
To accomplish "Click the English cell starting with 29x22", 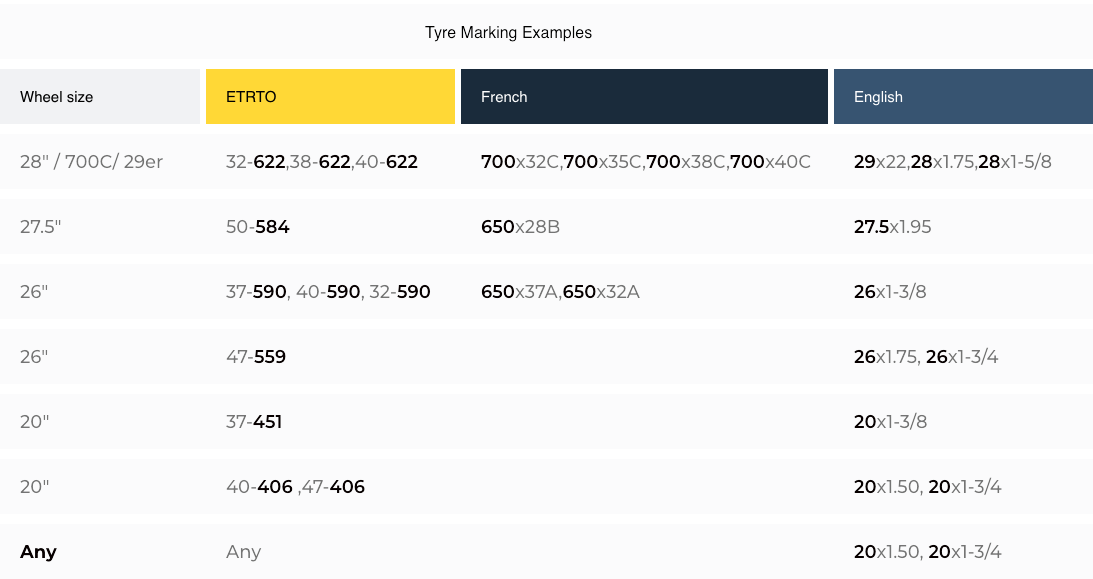I will [952, 162].
